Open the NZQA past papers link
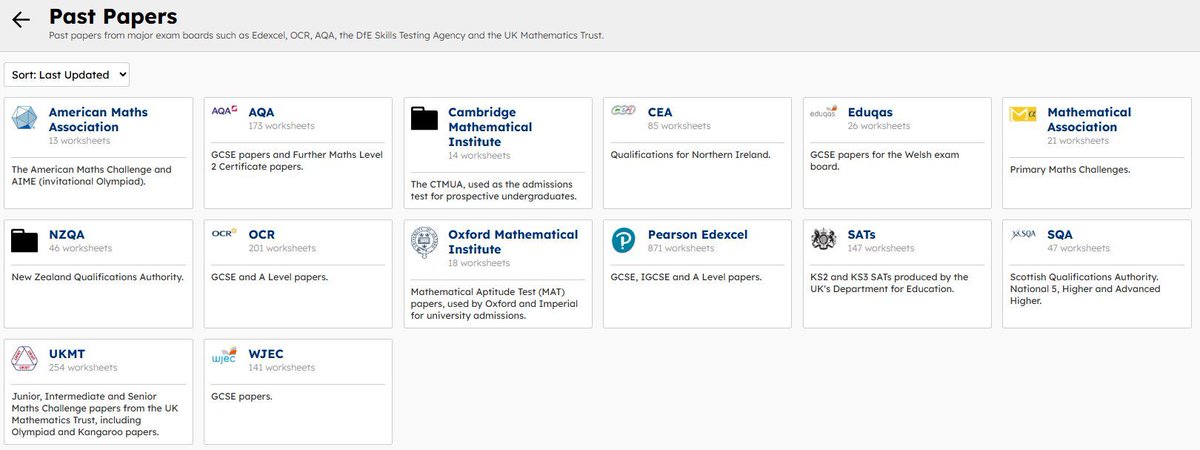This screenshot has width=1200, height=450. (67, 234)
